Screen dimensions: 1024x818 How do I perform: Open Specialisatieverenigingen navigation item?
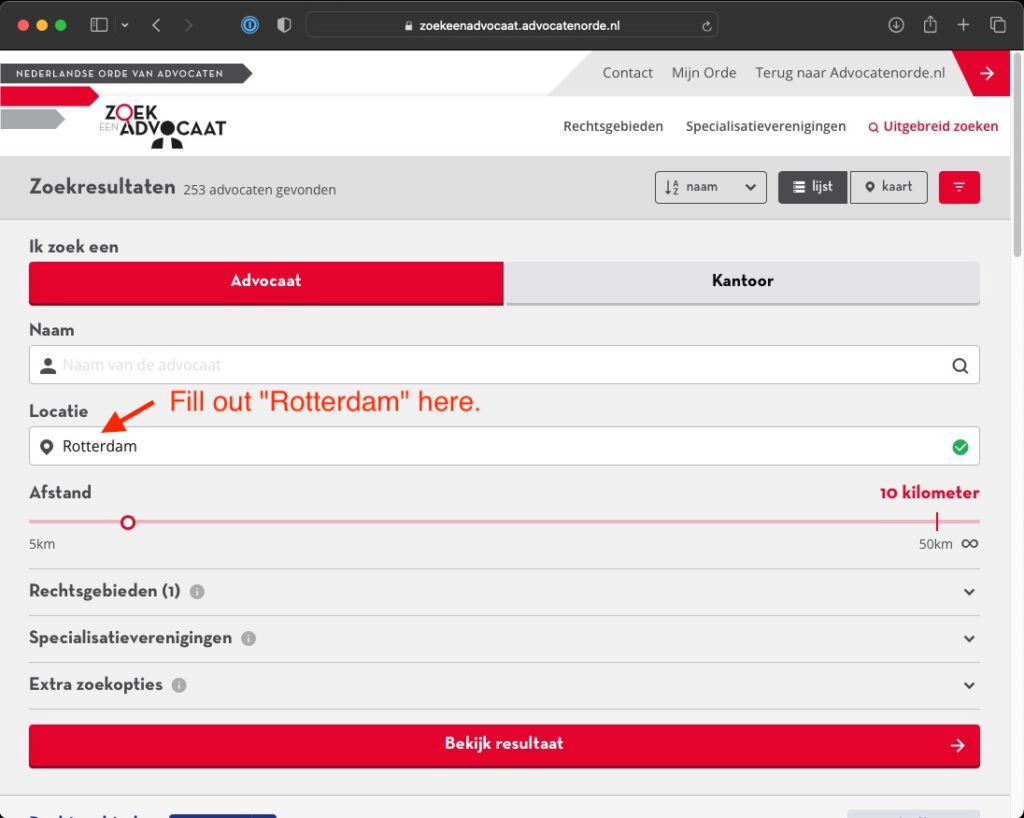point(765,126)
